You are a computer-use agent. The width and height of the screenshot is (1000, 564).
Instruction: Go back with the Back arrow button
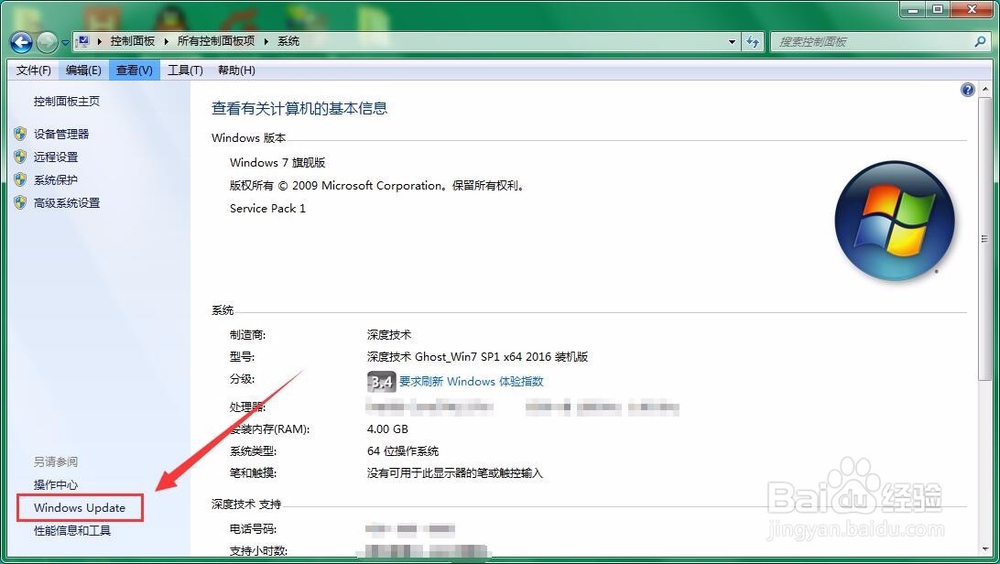point(21,42)
